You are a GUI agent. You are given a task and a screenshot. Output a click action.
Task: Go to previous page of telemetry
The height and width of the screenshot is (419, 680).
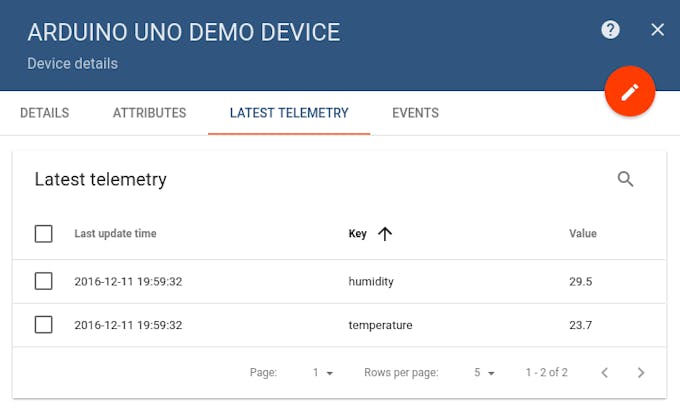coord(604,373)
